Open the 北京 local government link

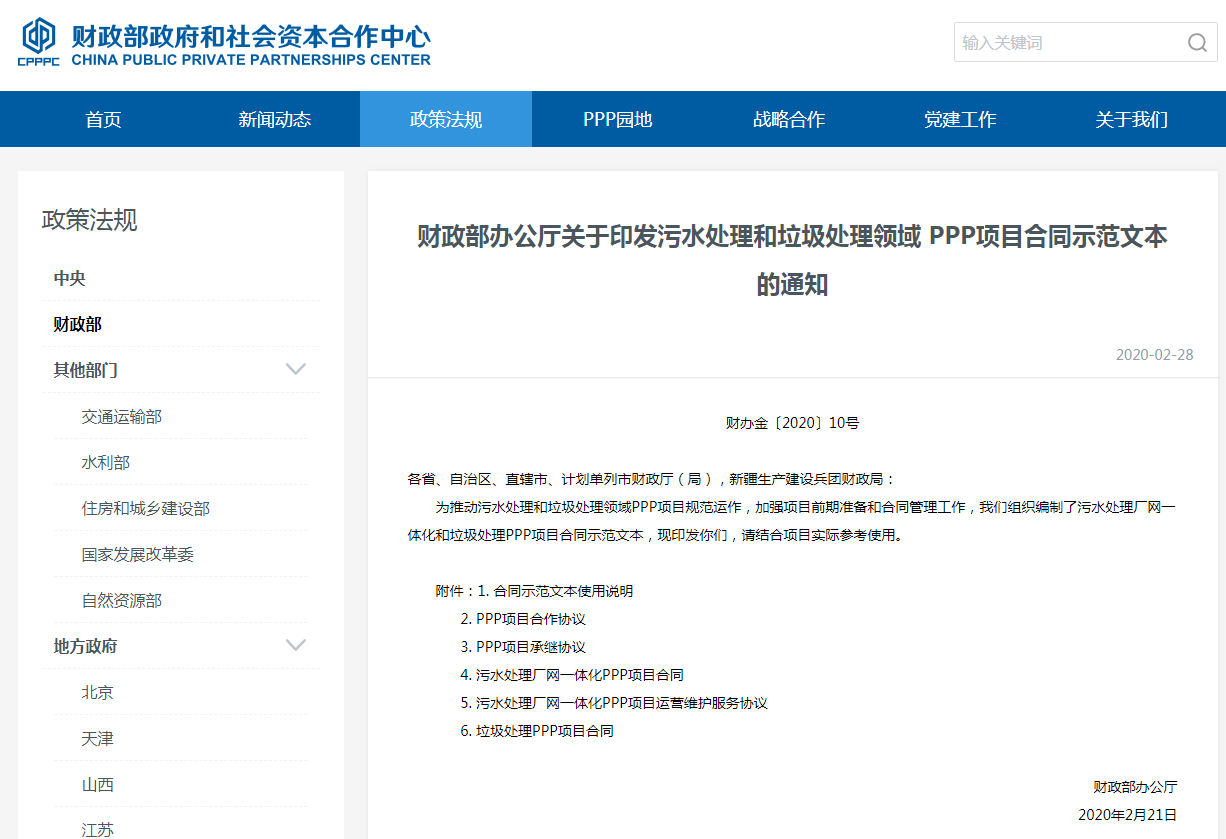pos(98,693)
